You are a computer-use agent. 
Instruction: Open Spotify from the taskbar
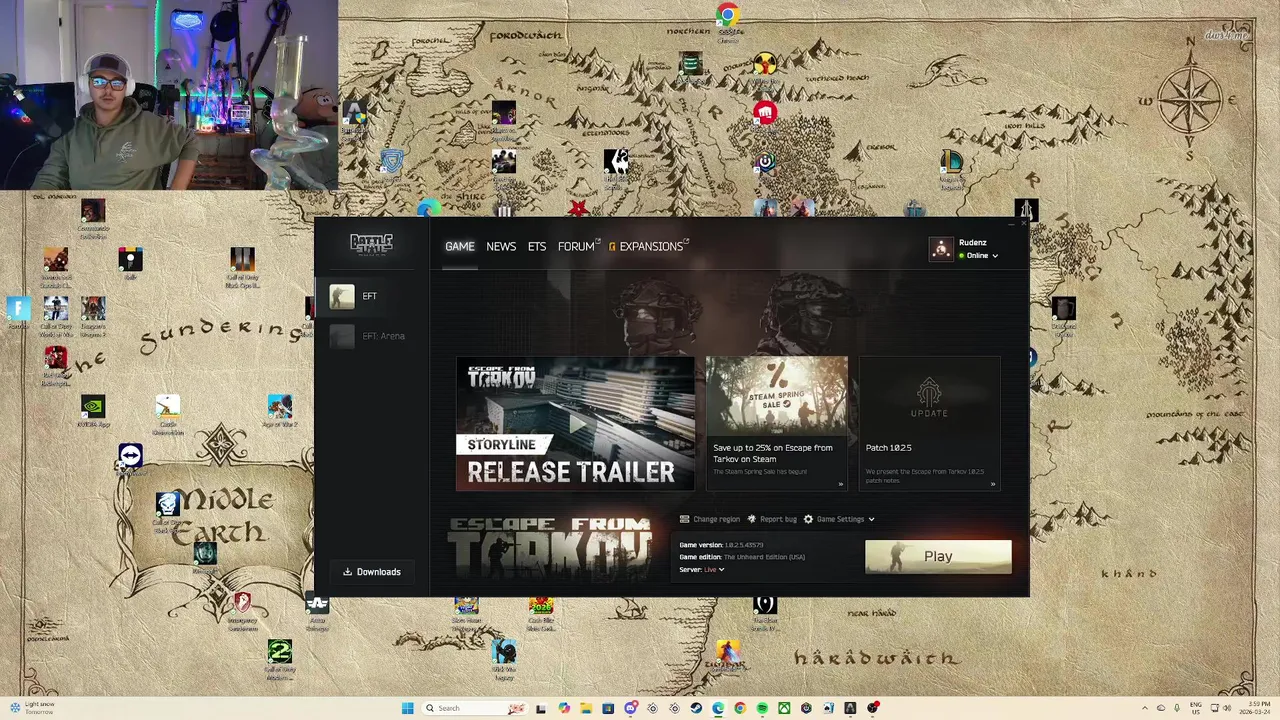[762, 708]
